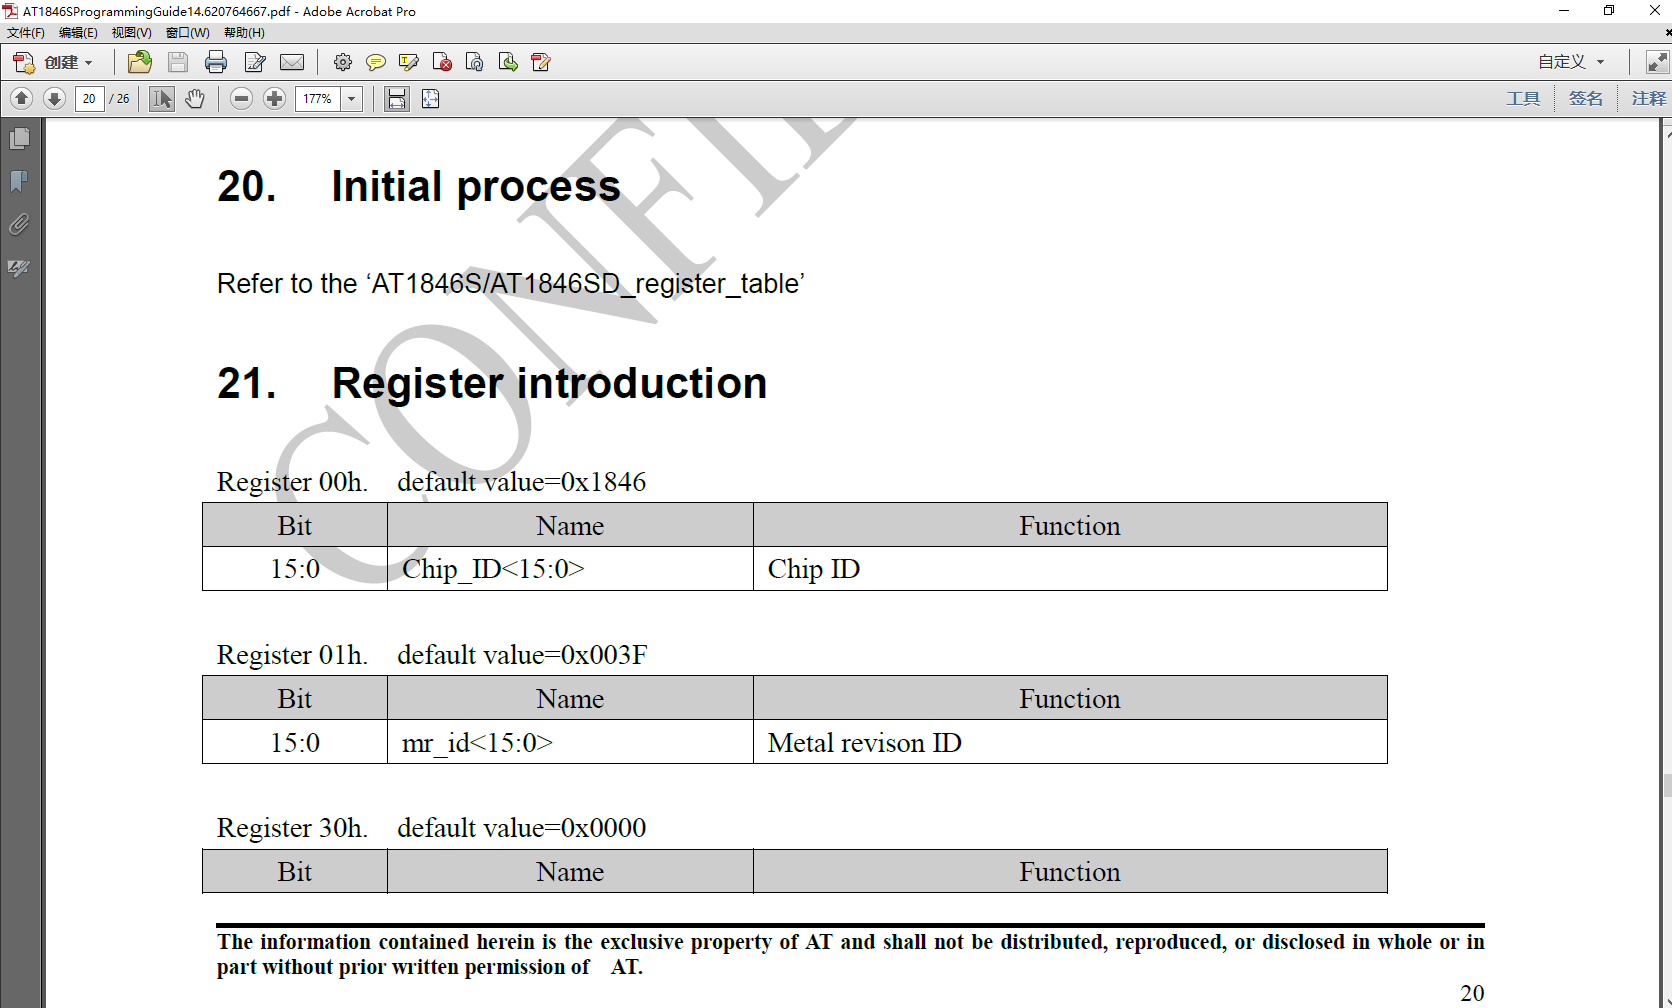Open the 窗口(W) menu
Viewport: 1672px width, 1008px height.
[x=187, y=33]
